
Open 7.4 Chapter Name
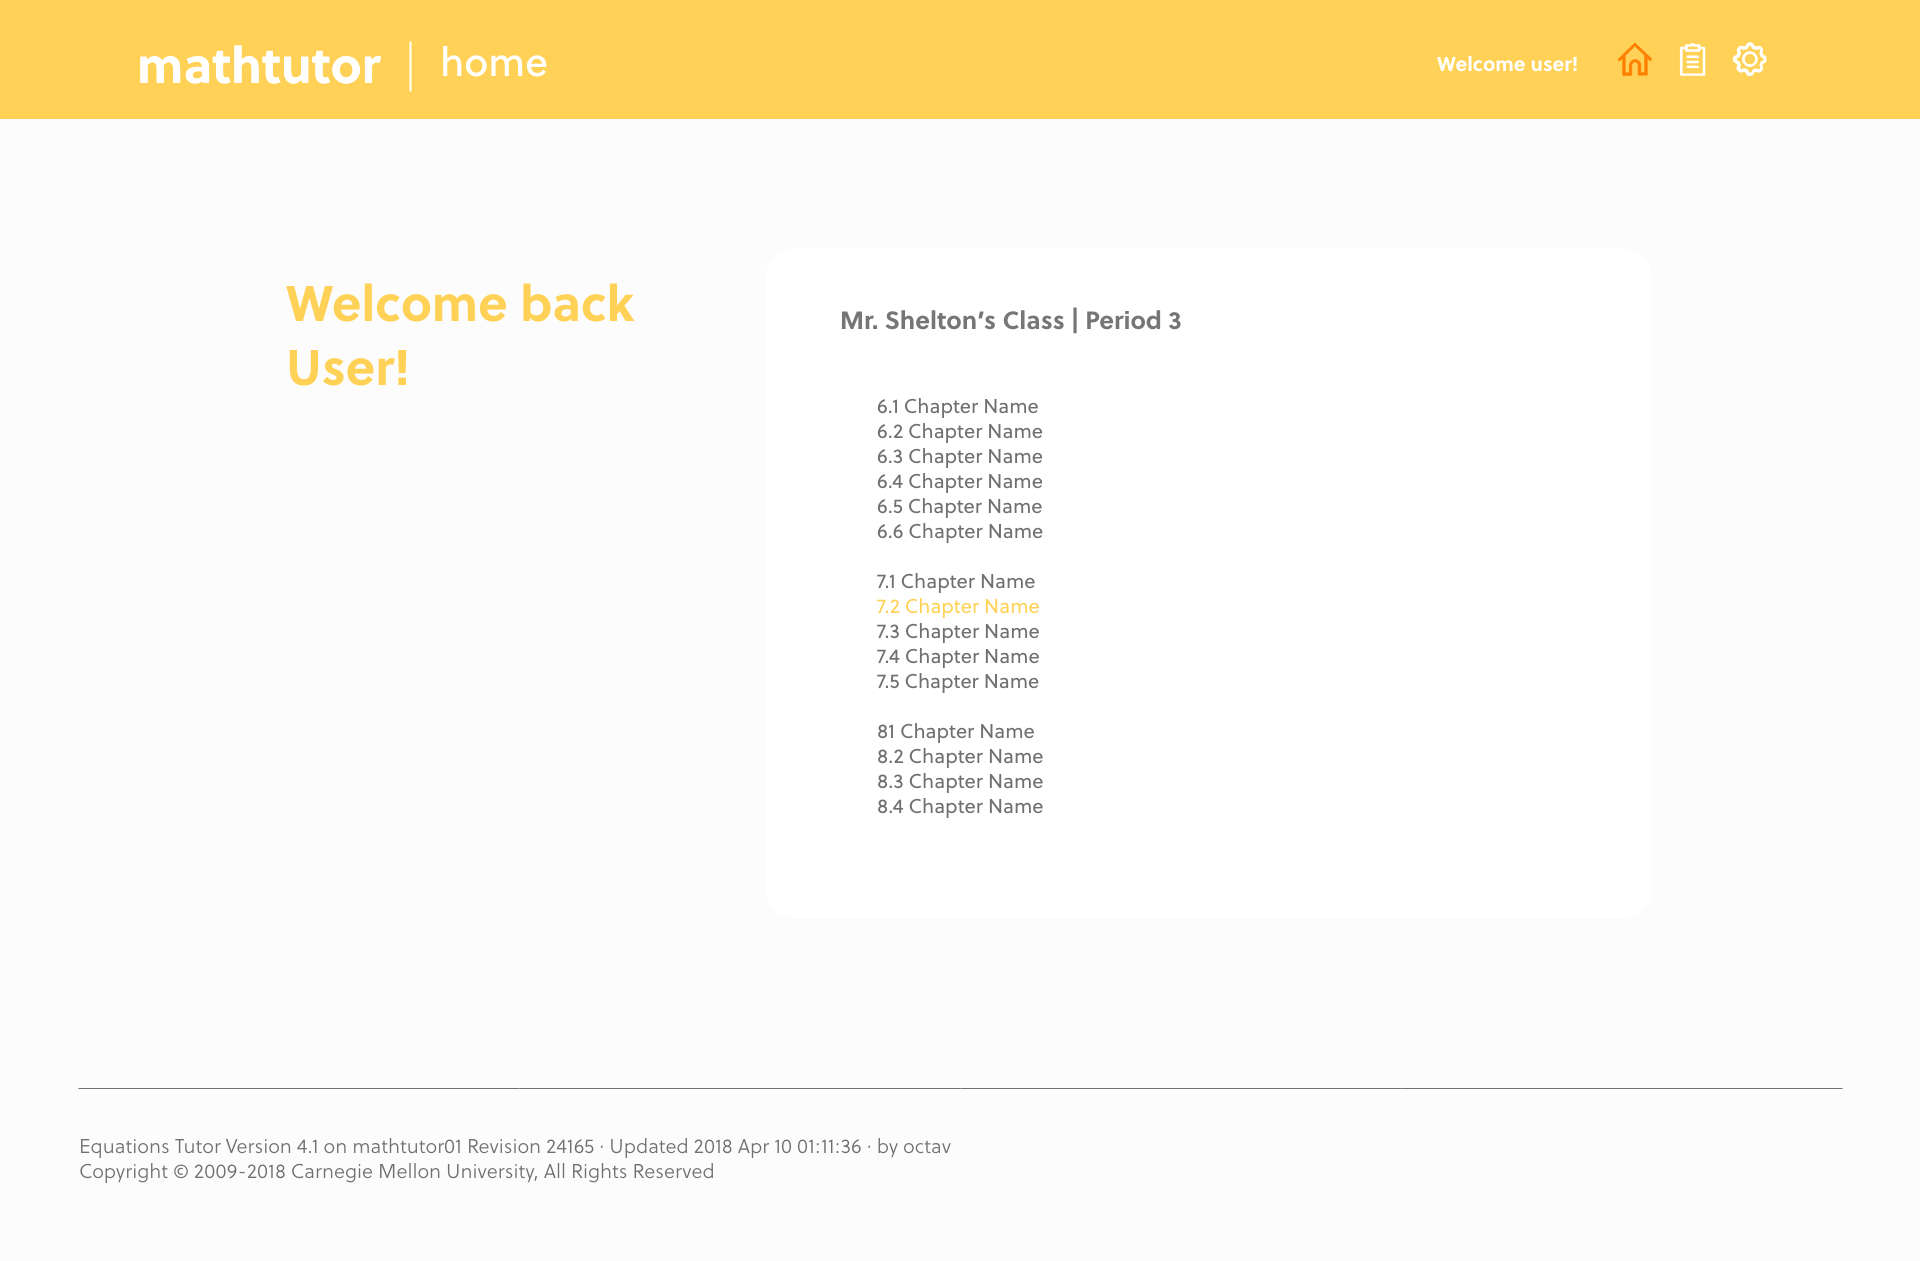957,657
